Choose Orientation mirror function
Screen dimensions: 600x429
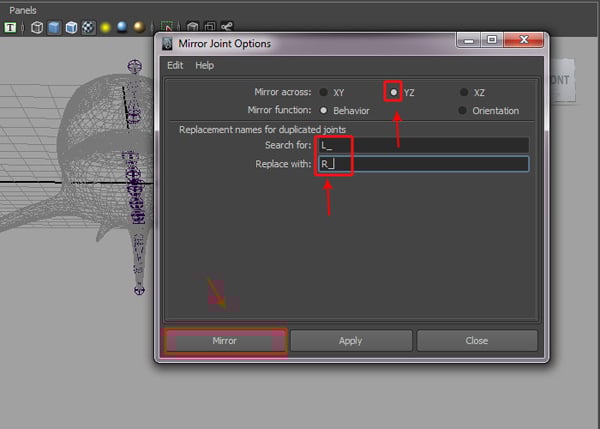463,110
